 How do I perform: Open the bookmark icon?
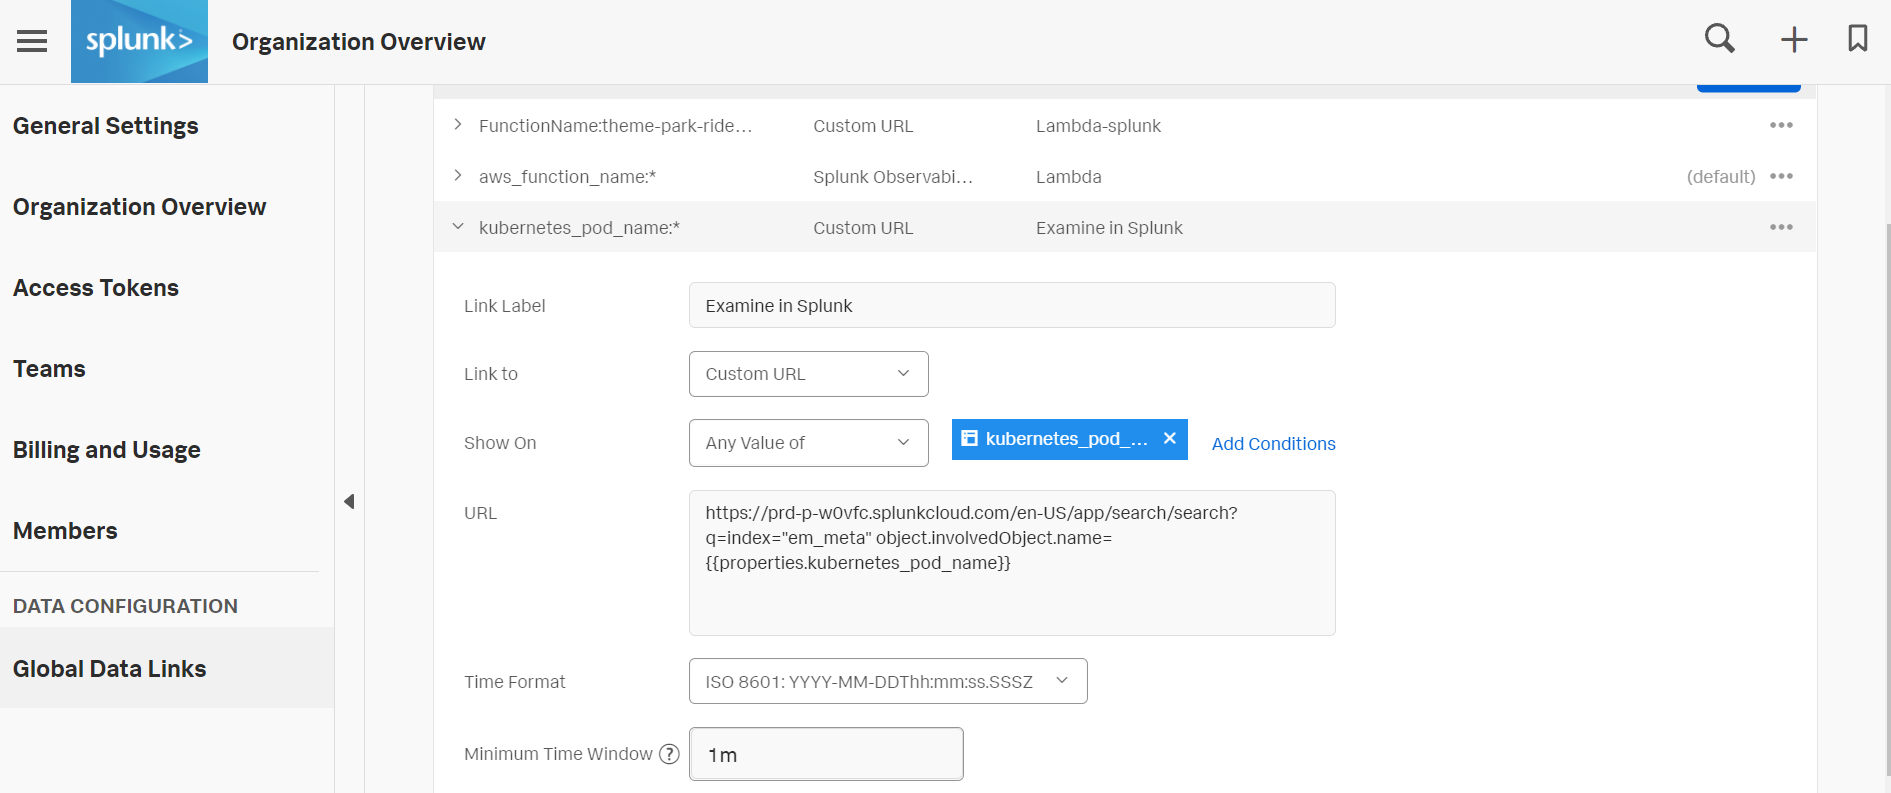(x=1858, y=39)
